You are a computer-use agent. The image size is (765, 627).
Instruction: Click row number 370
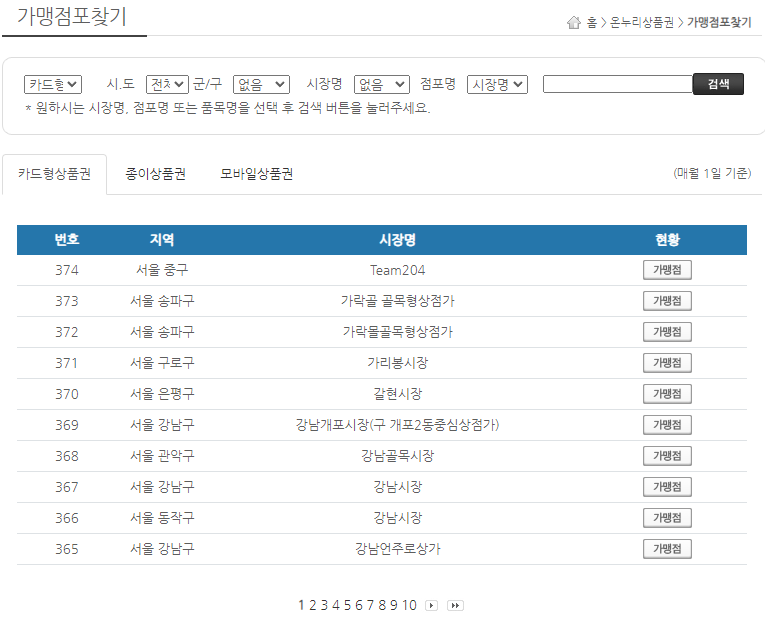click(67, 394)
